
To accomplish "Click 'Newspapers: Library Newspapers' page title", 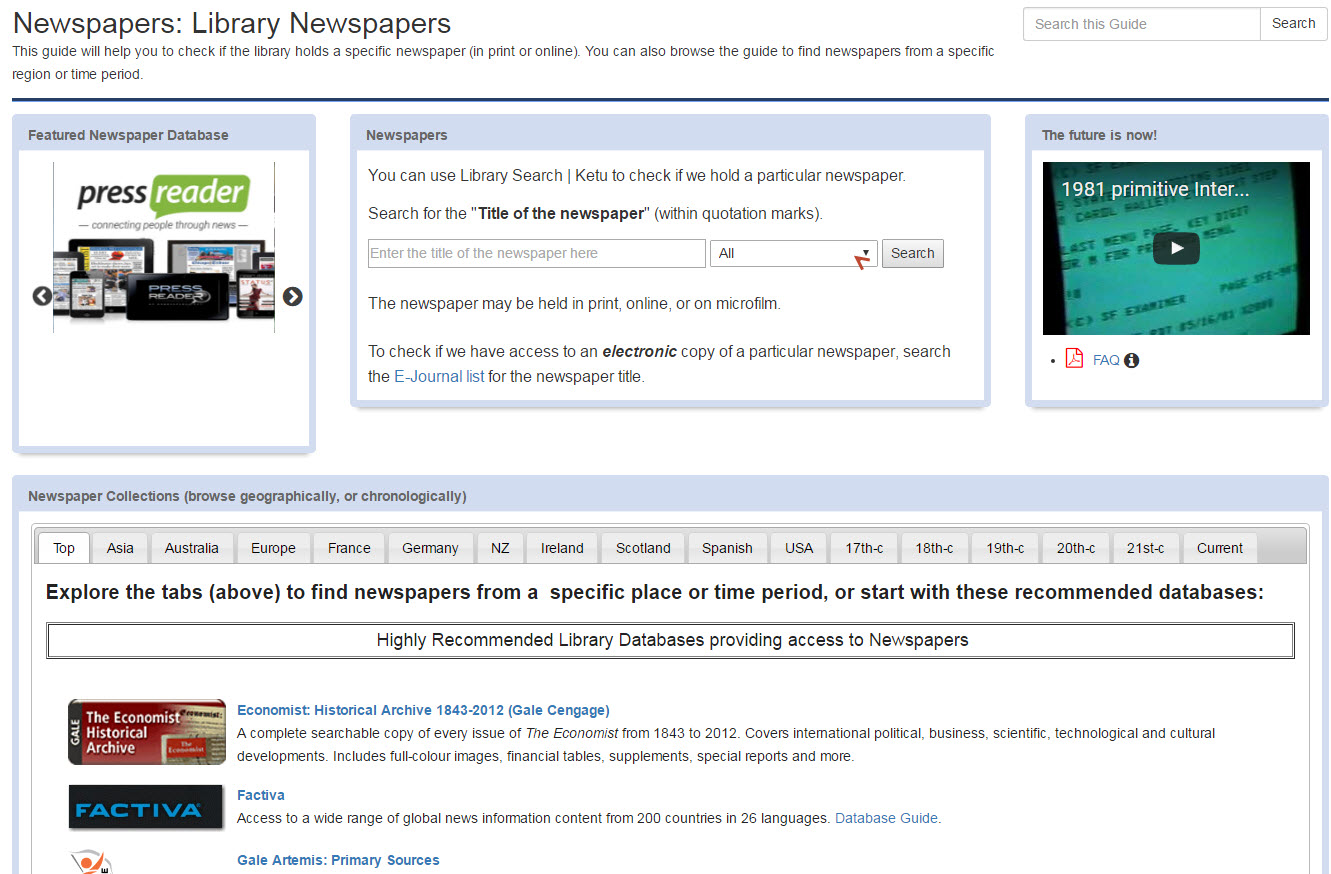I will [232, 23].
